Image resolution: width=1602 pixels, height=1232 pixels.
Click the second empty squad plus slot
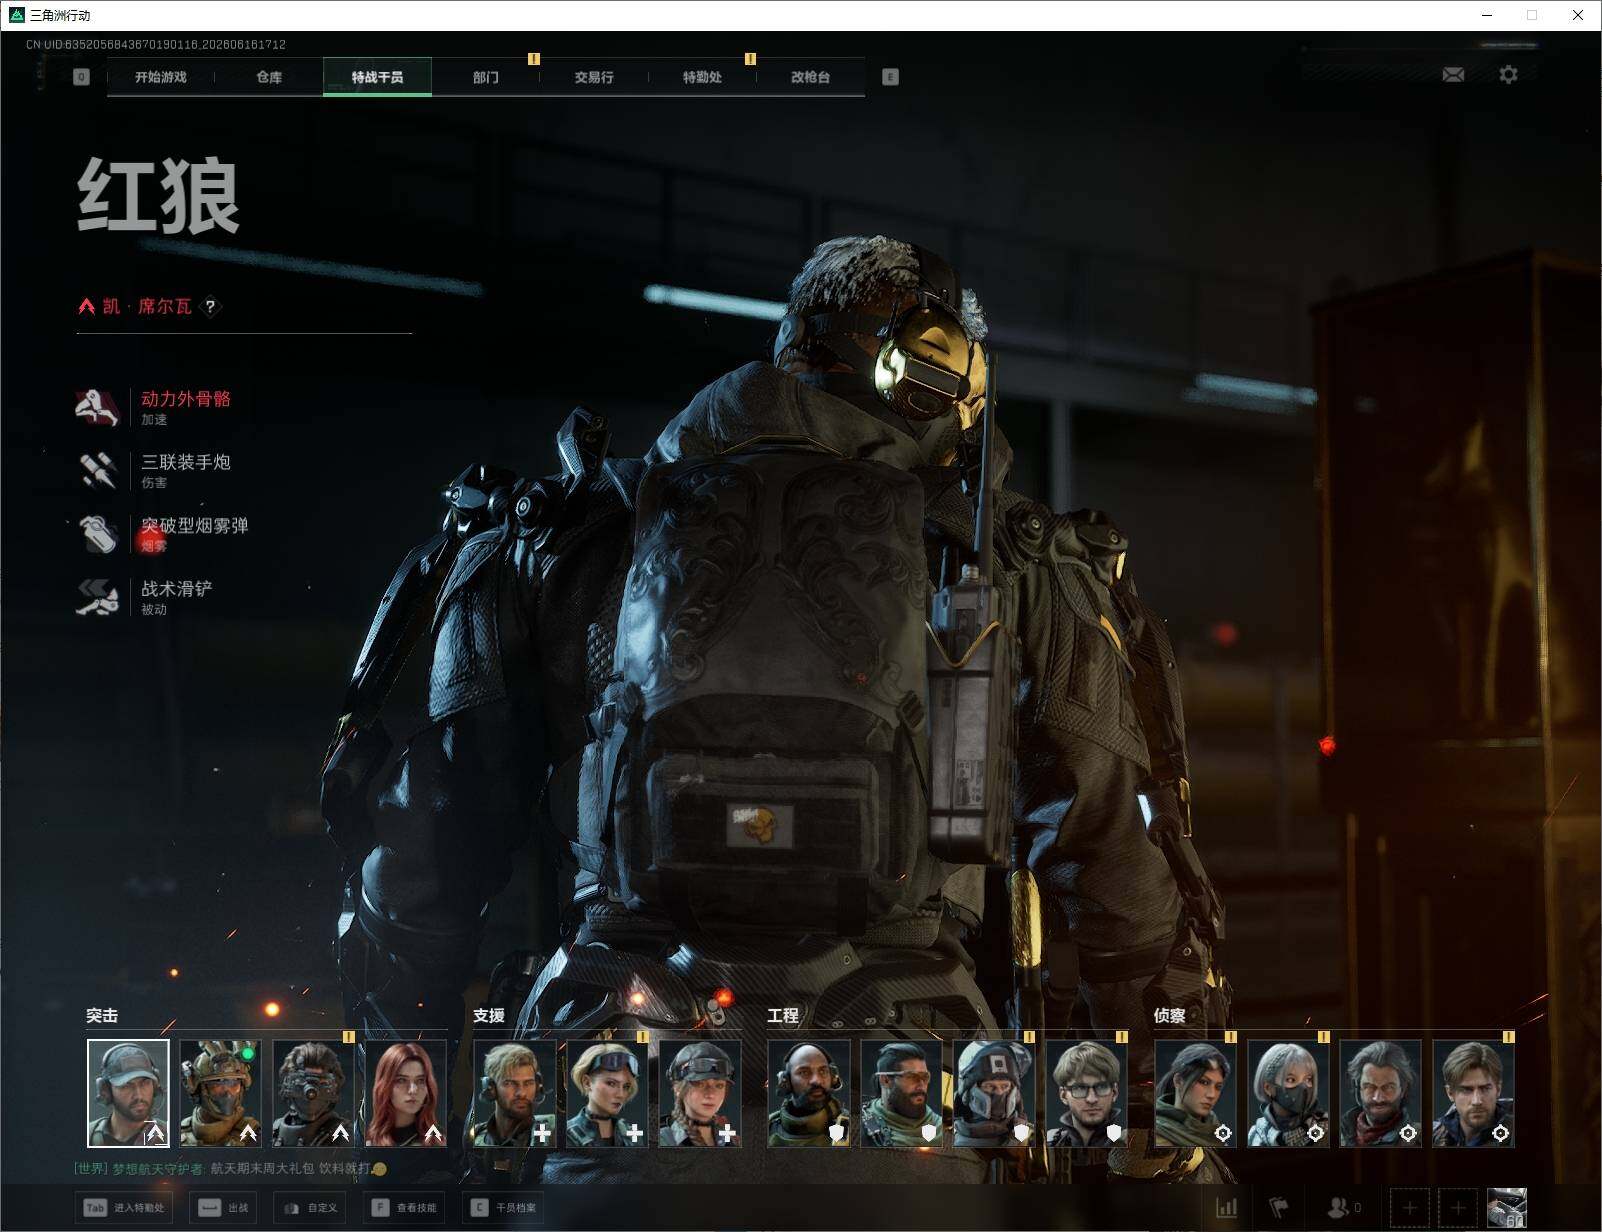click(1457, 1209)
